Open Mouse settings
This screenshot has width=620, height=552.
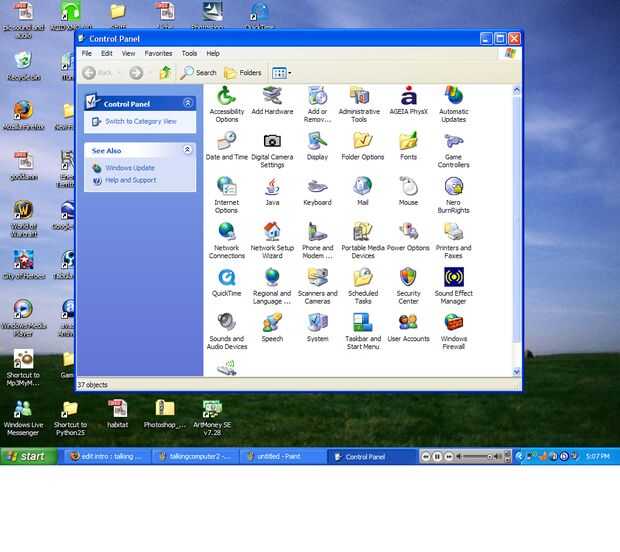[x=408, y=191]
